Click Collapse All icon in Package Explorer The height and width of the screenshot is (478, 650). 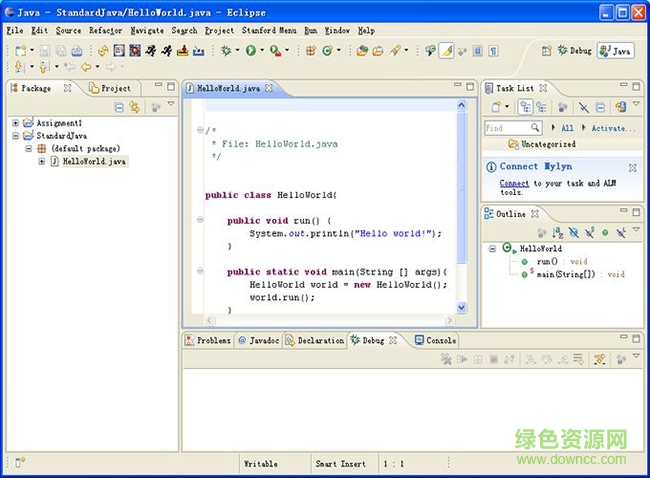point(119,107)
